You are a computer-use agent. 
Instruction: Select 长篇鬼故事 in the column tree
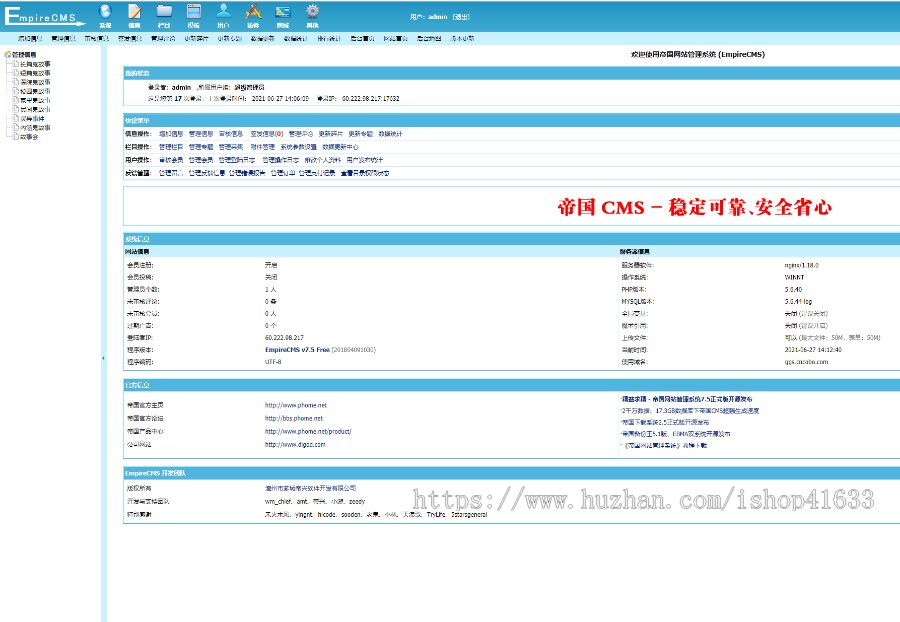coord(35,64)
